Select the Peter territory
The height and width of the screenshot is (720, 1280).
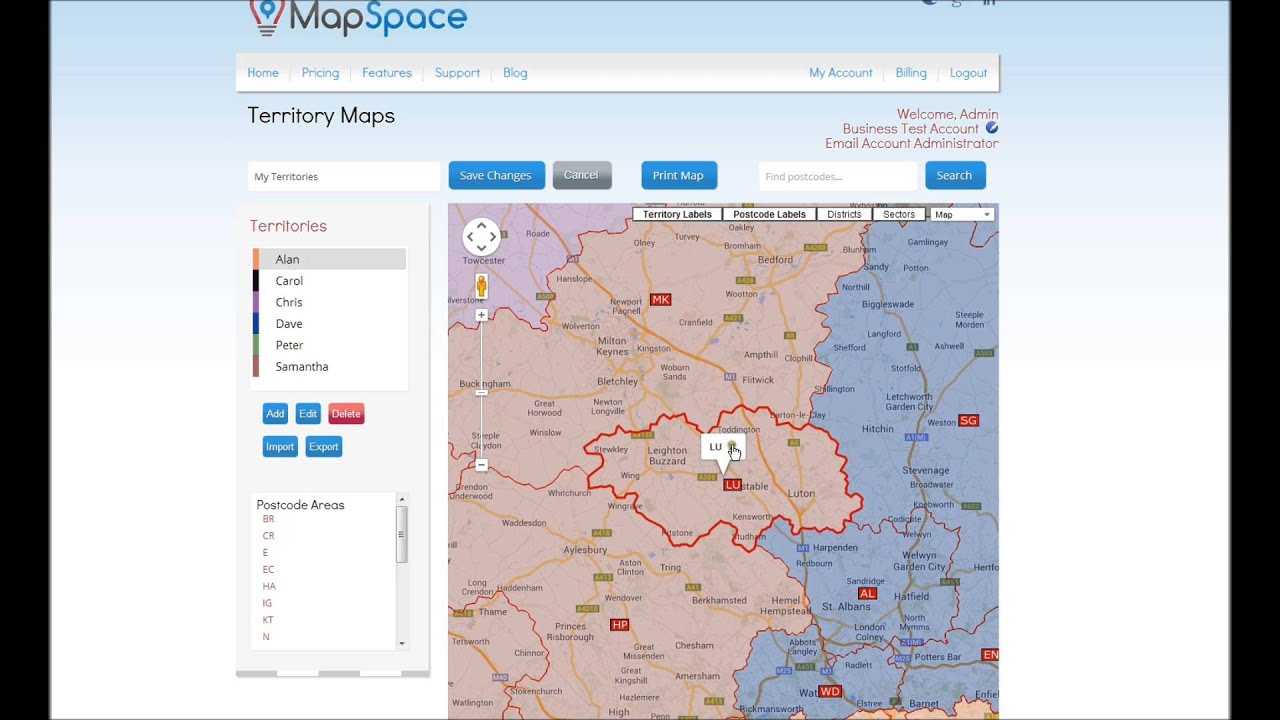(x=330, y=345)
